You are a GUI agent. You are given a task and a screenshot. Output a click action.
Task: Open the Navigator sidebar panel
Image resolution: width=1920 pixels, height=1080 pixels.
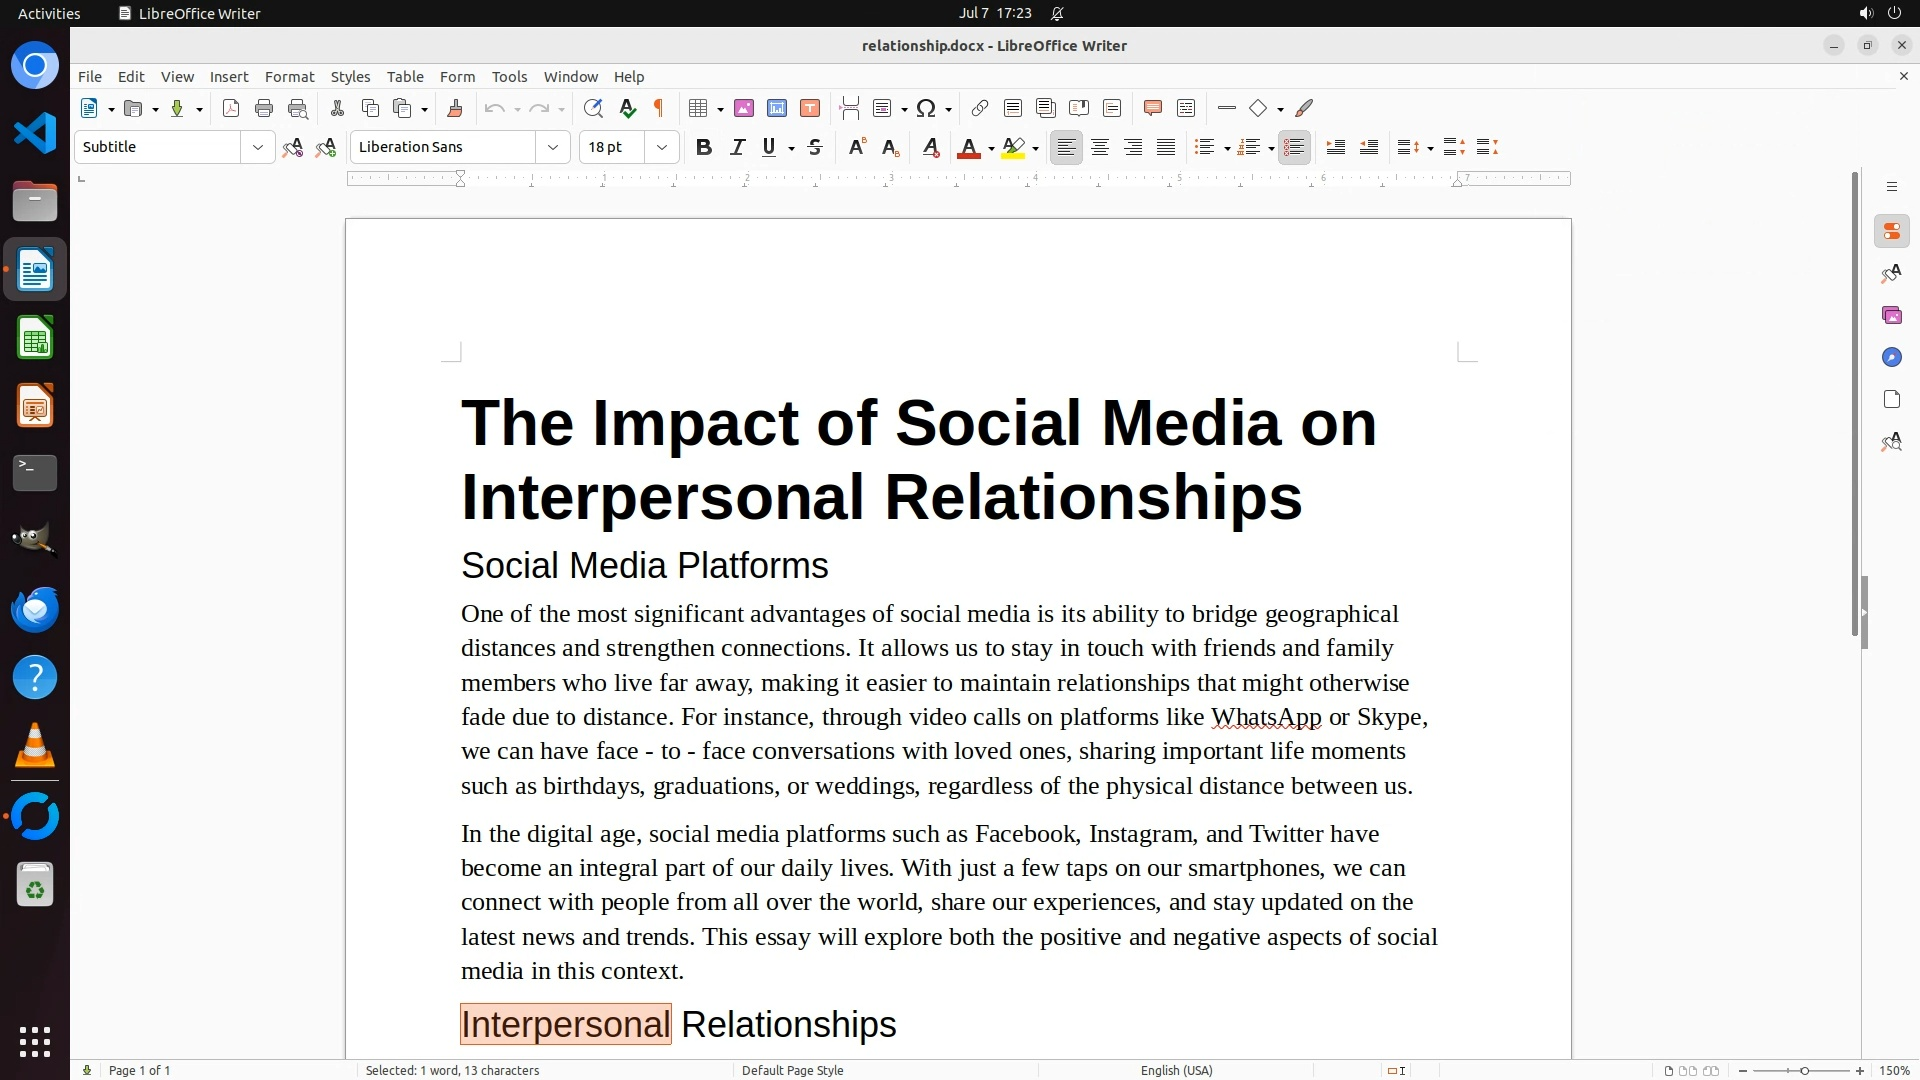1891,357
